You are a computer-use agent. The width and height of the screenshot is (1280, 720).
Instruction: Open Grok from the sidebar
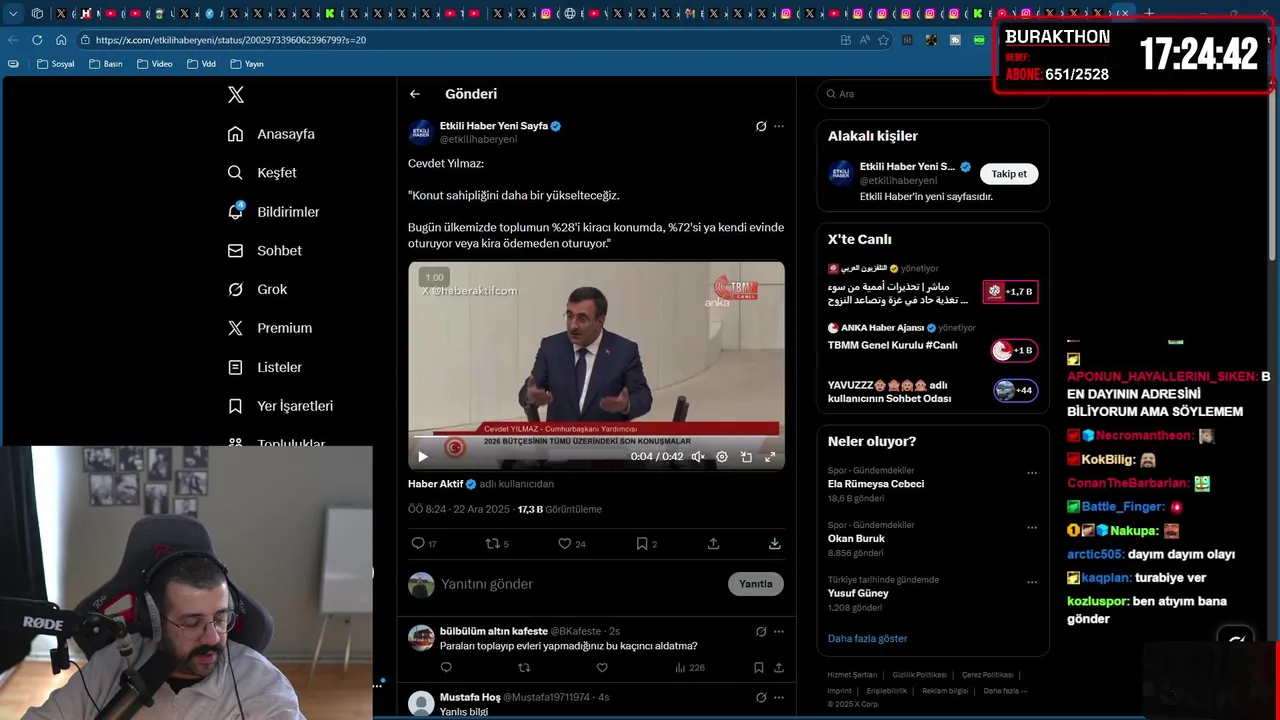(x=257, y=289)
